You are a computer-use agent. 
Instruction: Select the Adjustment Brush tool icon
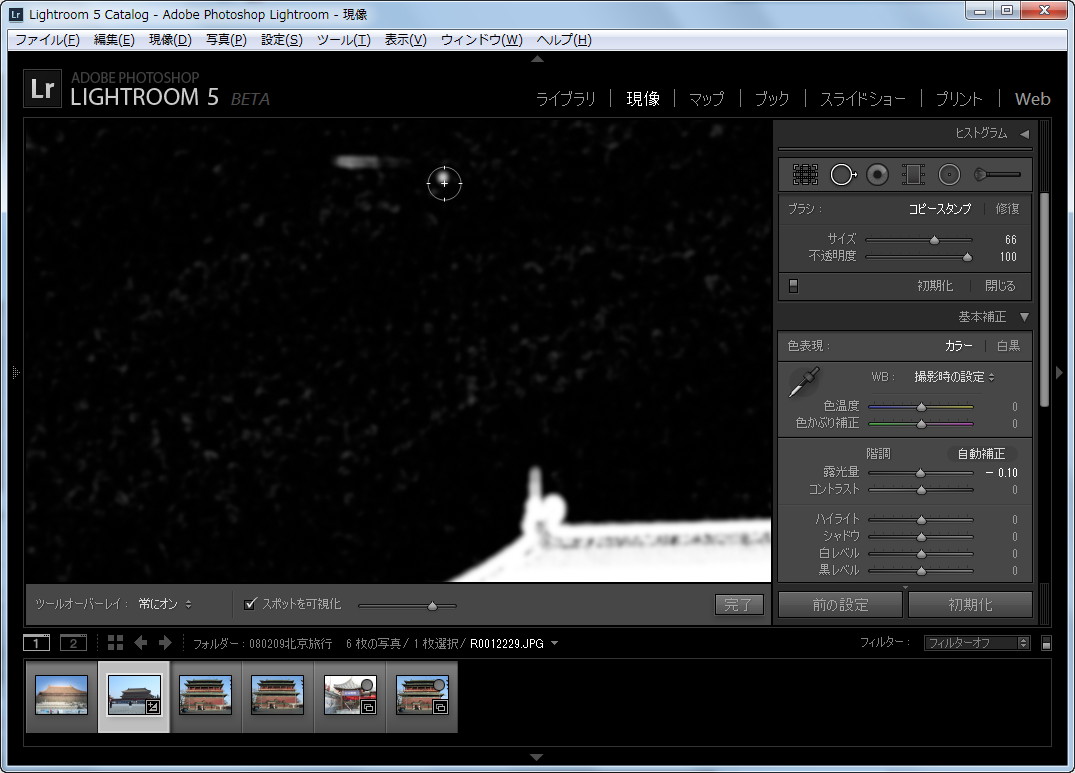click(998, 175)
